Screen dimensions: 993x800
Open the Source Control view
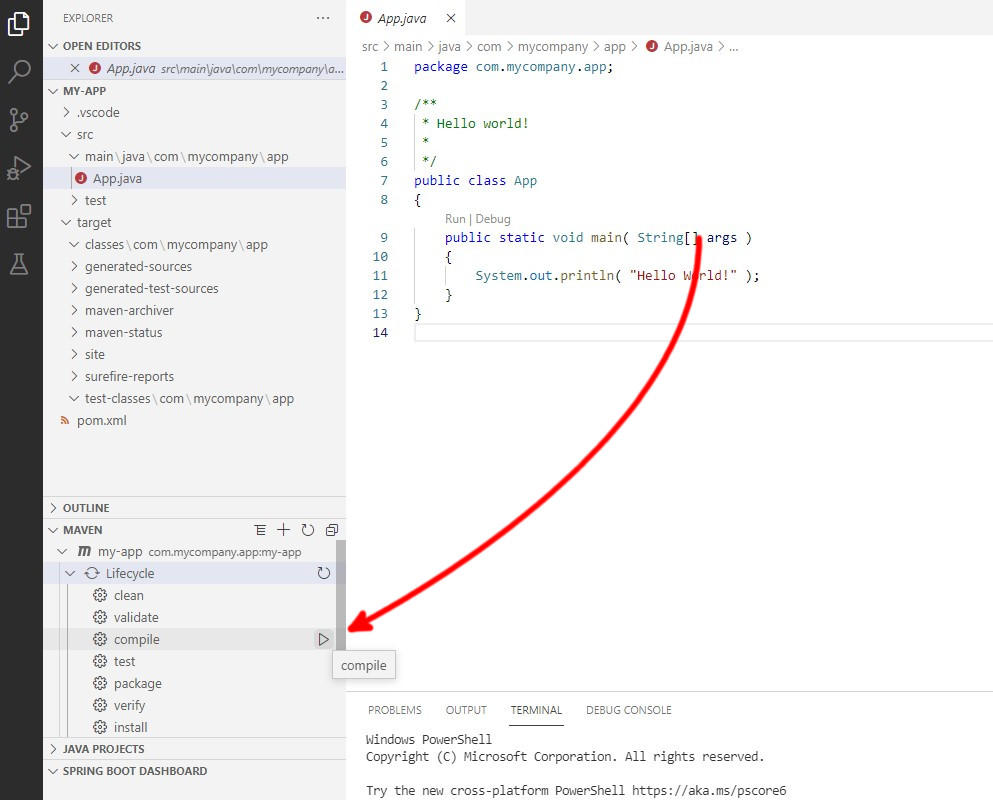coord(19,120)
